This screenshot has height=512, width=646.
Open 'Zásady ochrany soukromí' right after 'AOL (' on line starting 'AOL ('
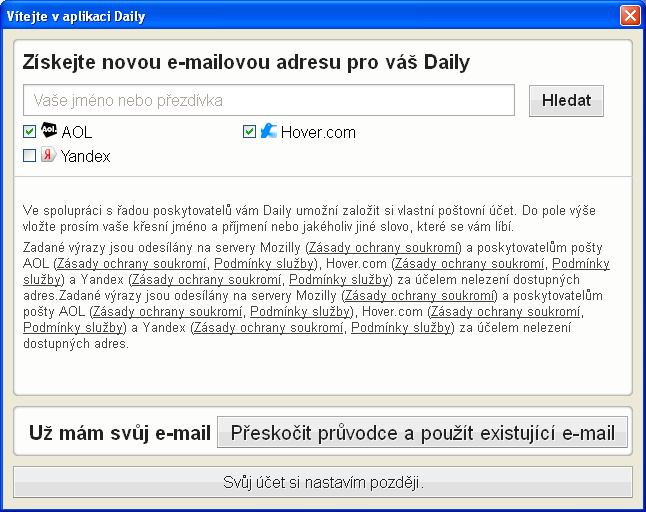131,264
